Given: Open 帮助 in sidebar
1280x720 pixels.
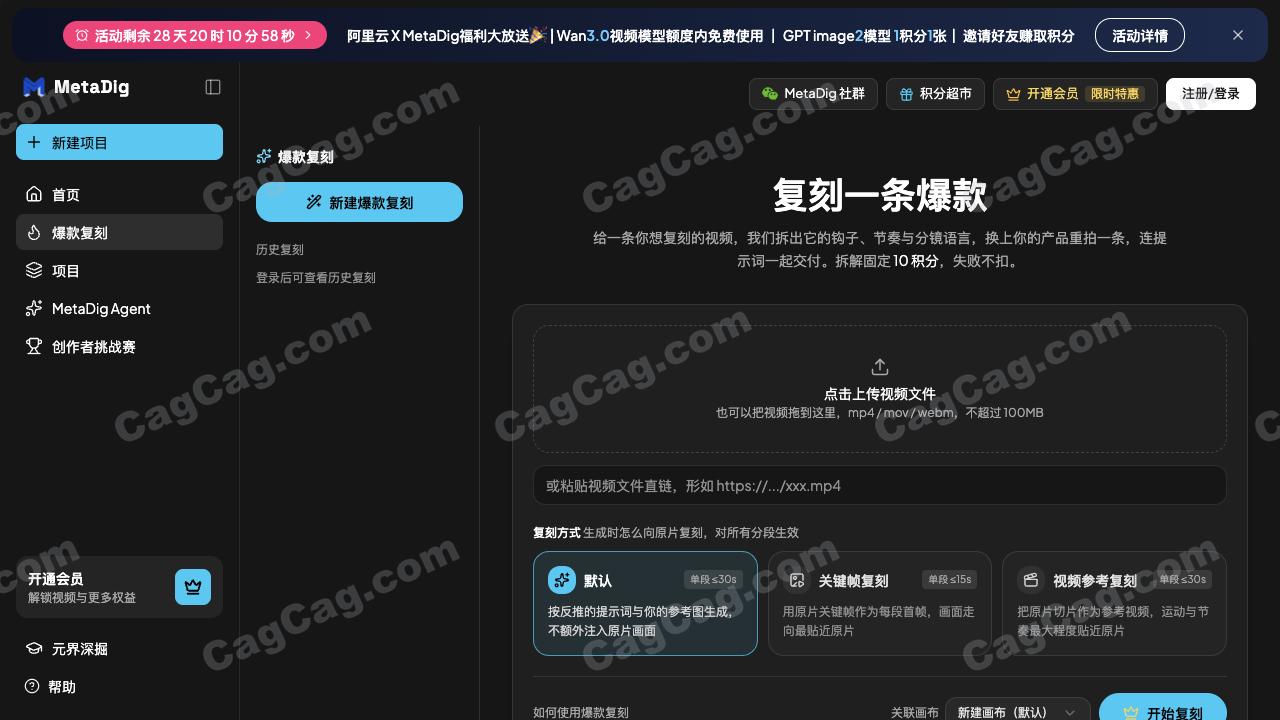Looking at the screenshot, I should click(x=119, y=686).
